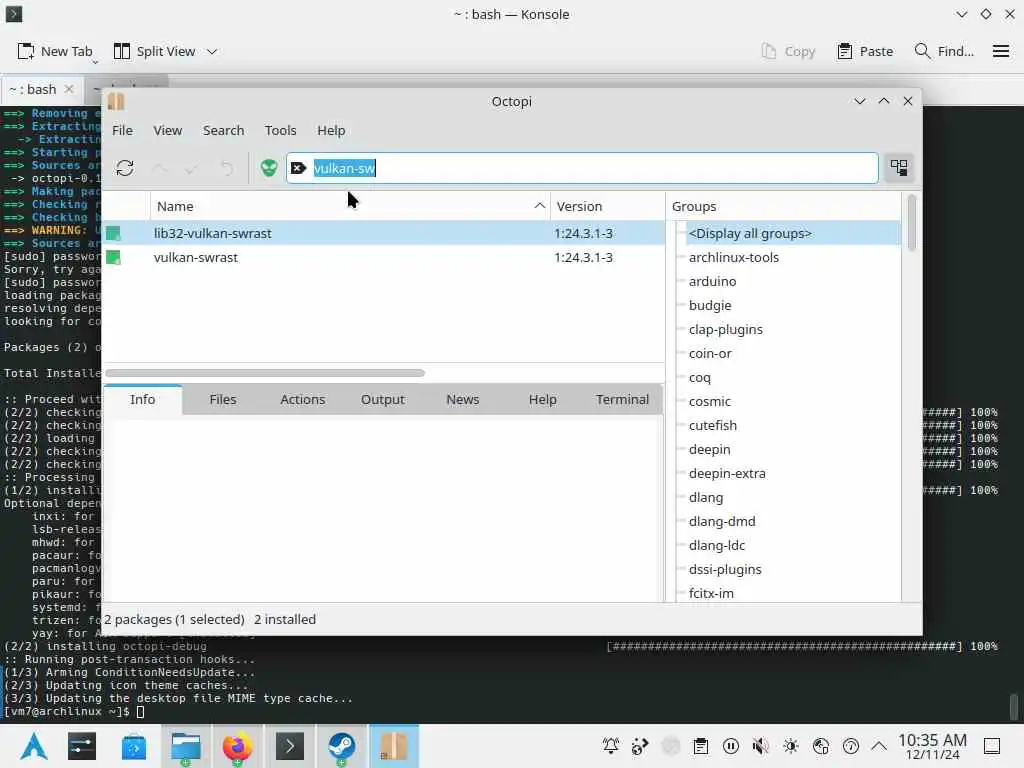The width and height of the screenshot is (1024, 768).
Task: Open Octopi's View menu
Action: (168, 130)
